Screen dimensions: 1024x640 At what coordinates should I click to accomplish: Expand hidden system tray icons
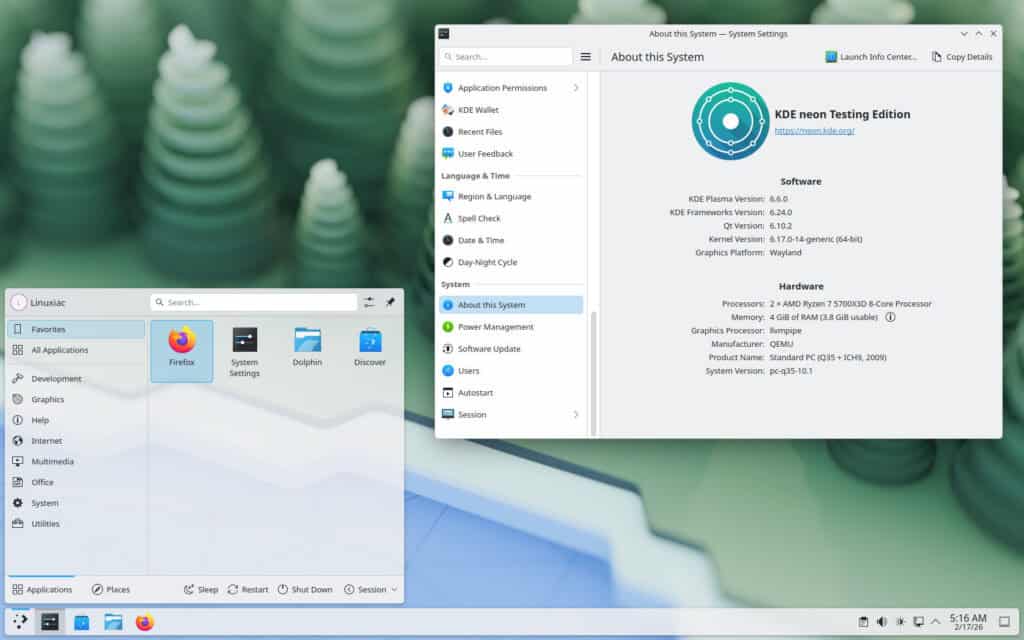tap(935, 621)
